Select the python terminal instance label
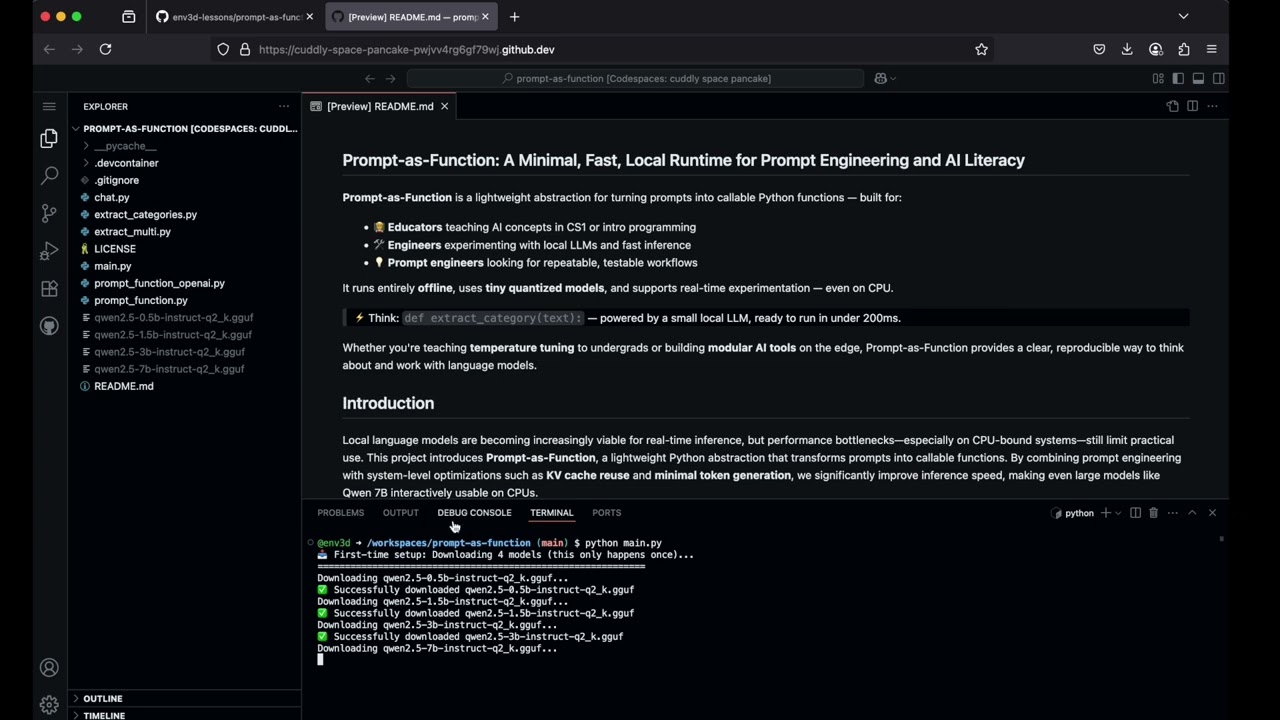This screenshot has width=1280, height=720. pos(1073,513)
